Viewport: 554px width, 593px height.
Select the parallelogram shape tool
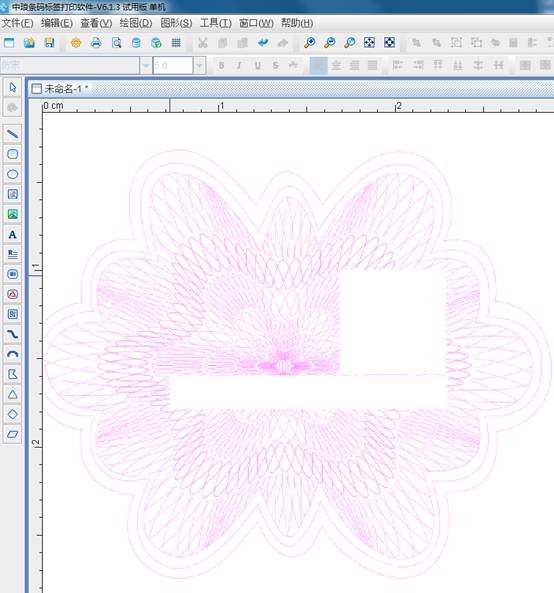12,434
